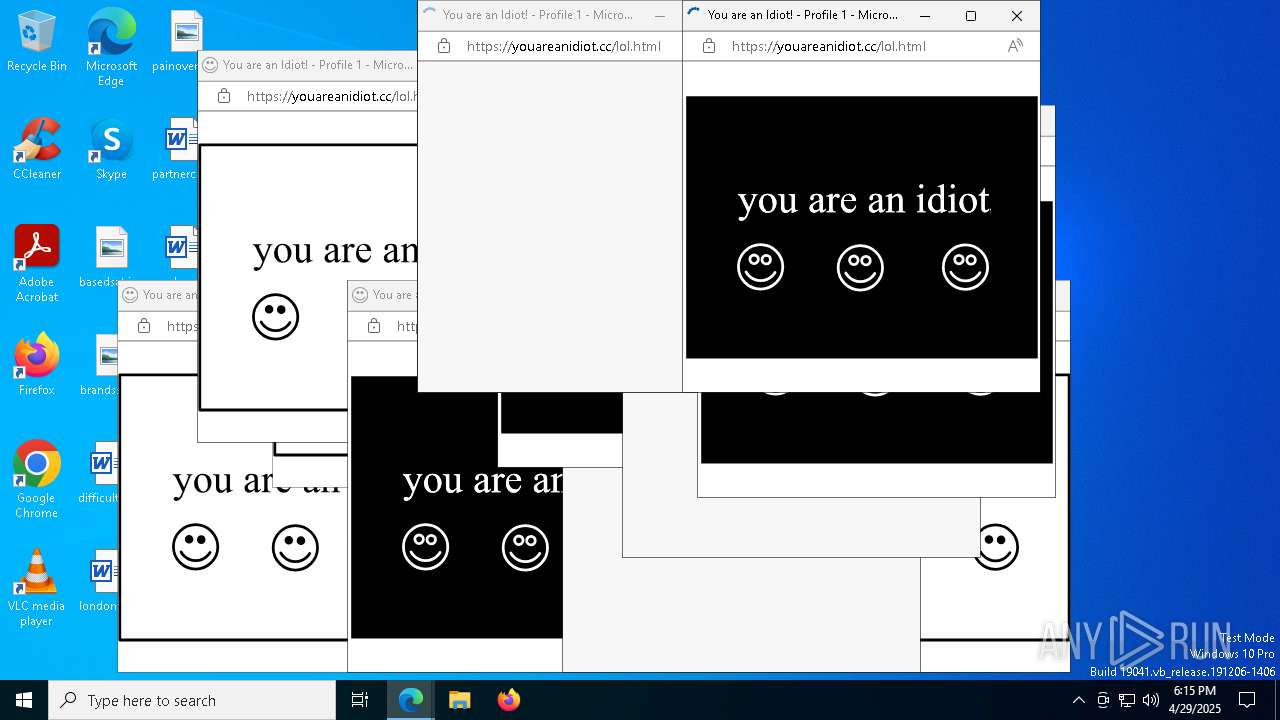Click the middle smiley in the front black window

click(x=860, y=267)
